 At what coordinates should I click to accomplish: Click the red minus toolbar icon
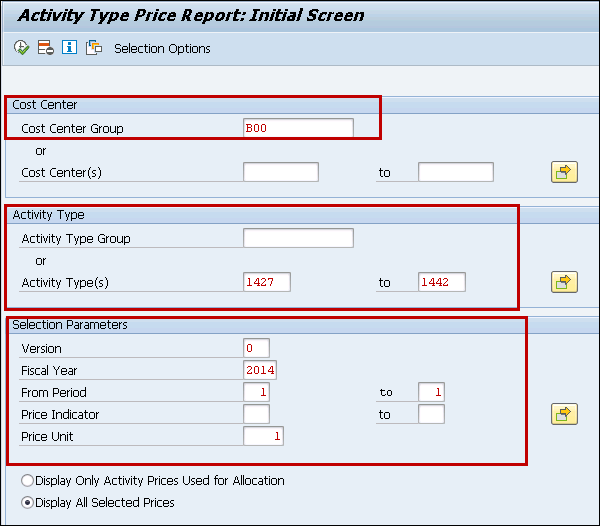(45, 48)
